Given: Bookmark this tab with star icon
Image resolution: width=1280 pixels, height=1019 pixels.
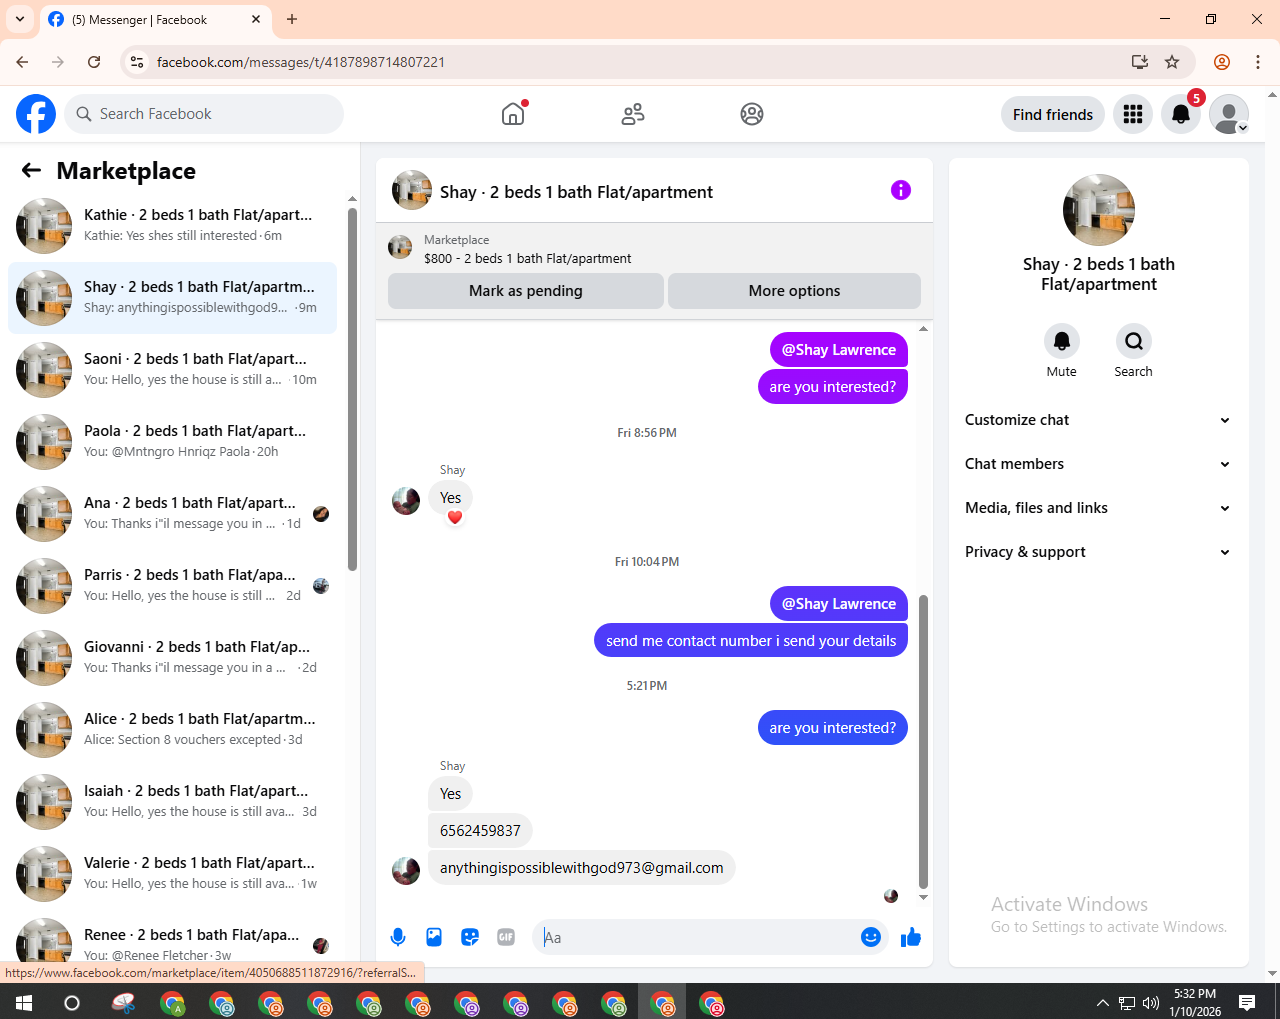Looking at the screenshot, I should pyautogui.click(x=1172, y=62).
